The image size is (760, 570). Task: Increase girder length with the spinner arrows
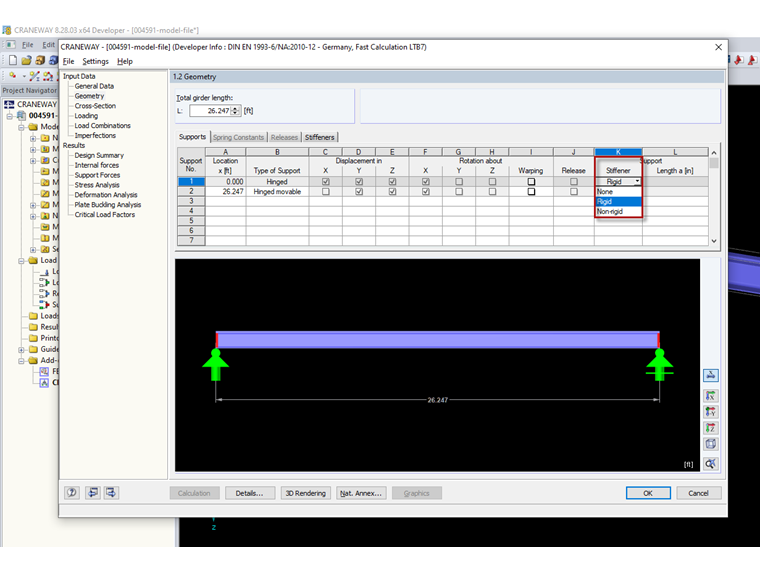pos(235,109)
